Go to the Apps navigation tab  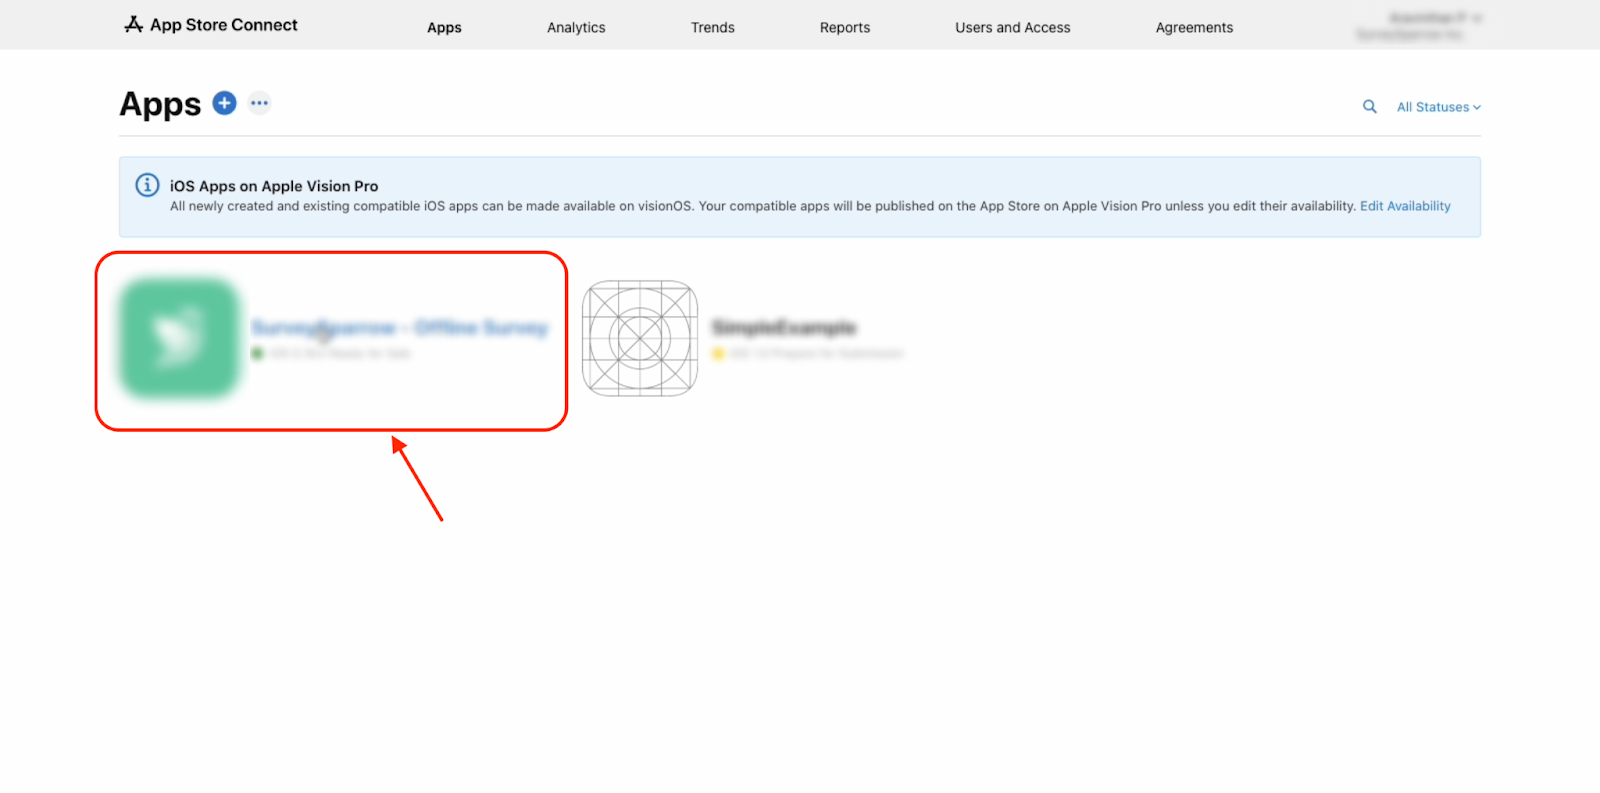pos(444,28)
